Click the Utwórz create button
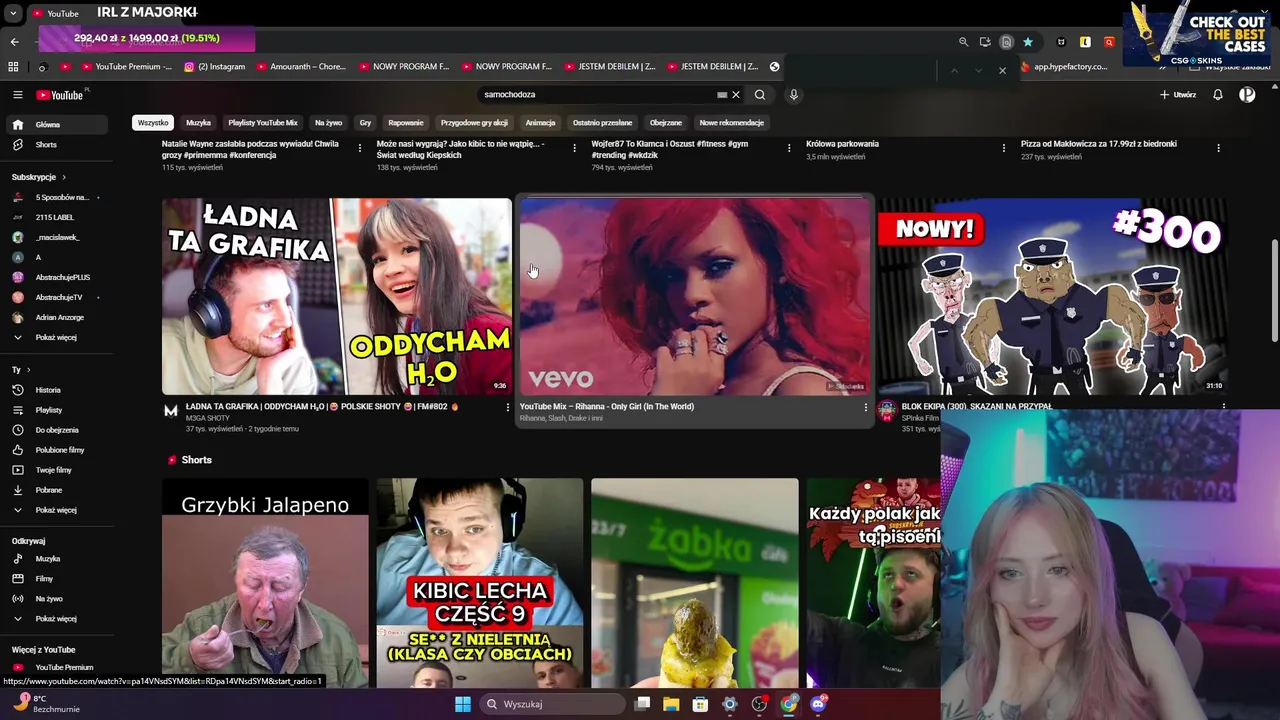The image size is (1280, 720). tap(1178, 95)
